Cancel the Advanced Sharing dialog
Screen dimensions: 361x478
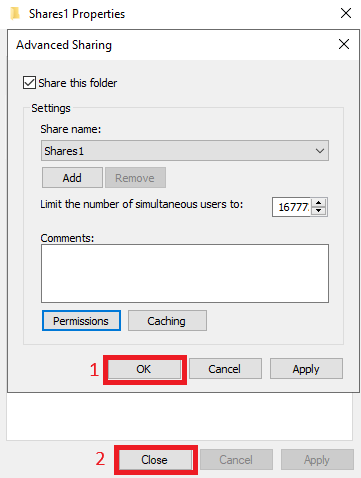click(225, 369)
